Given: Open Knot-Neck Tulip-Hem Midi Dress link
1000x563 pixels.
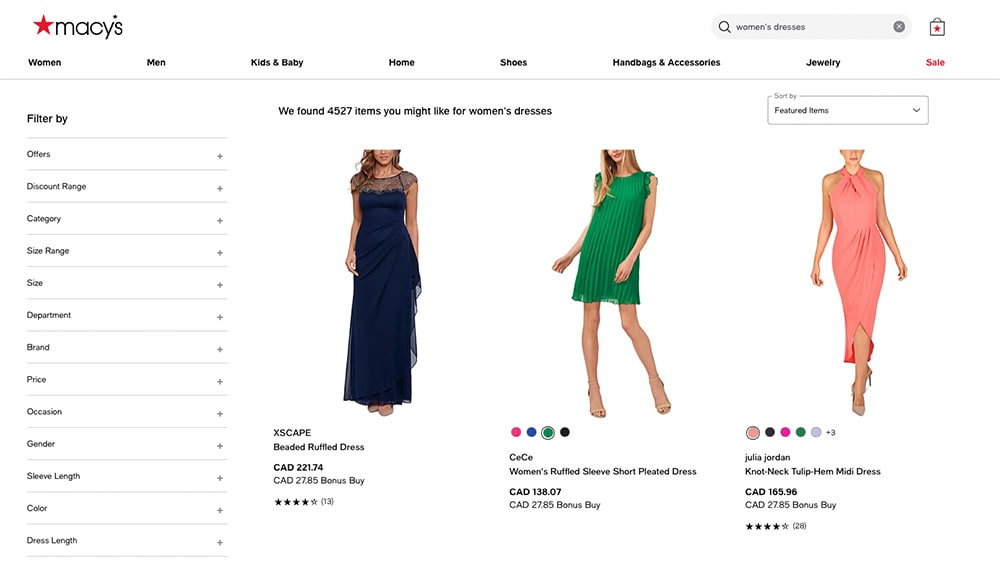Looking at the screenshot, I should (x=812, y=471).
